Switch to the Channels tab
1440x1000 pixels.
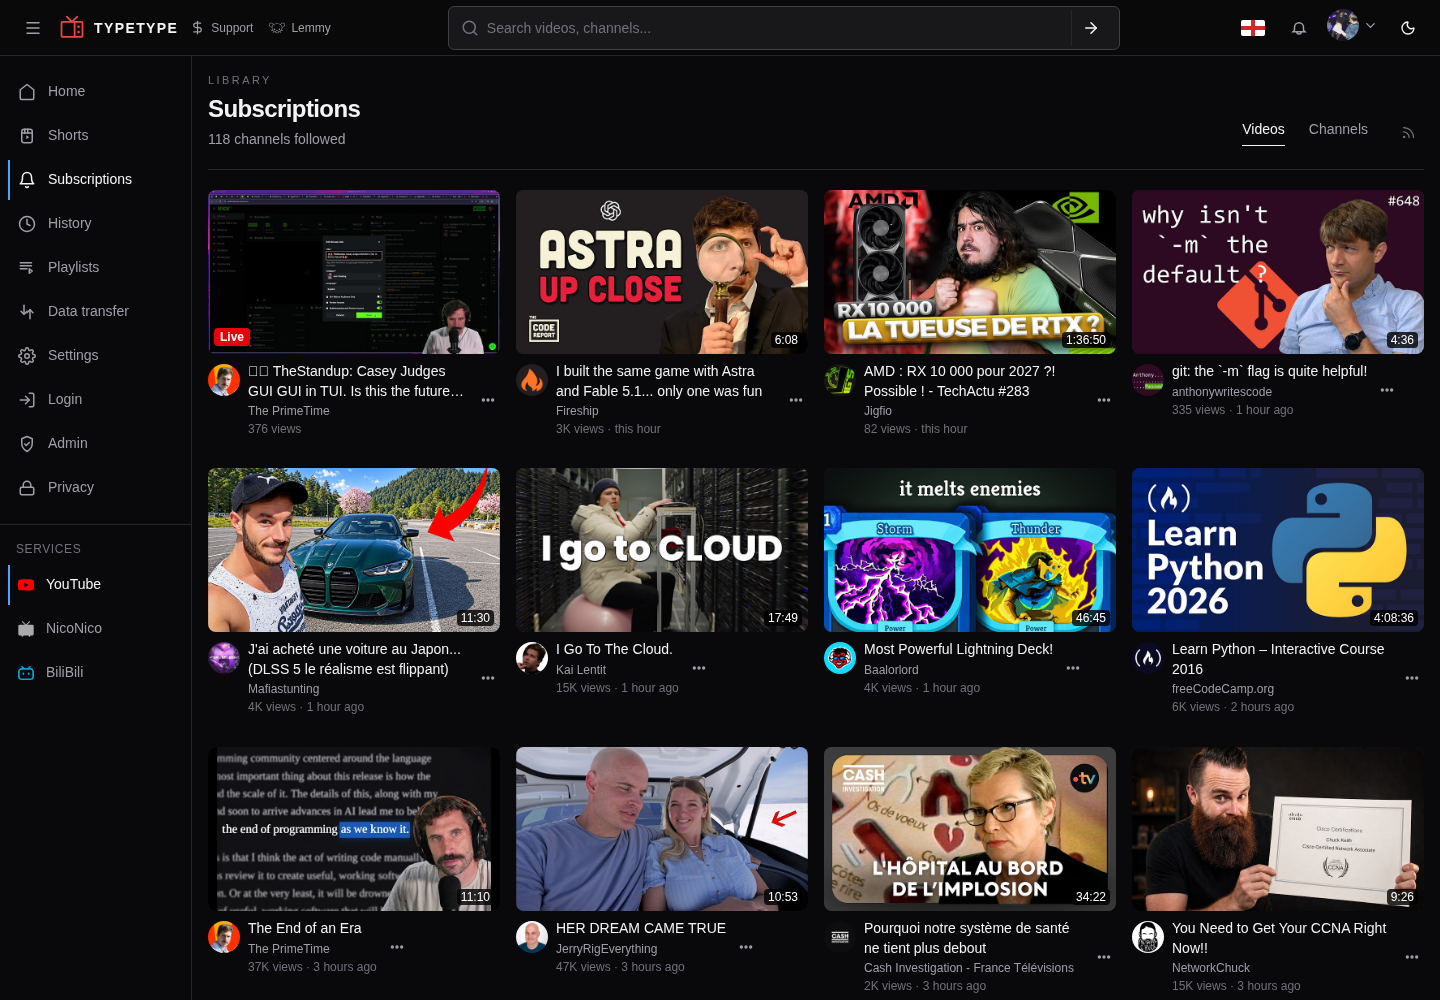[1338, 129]
